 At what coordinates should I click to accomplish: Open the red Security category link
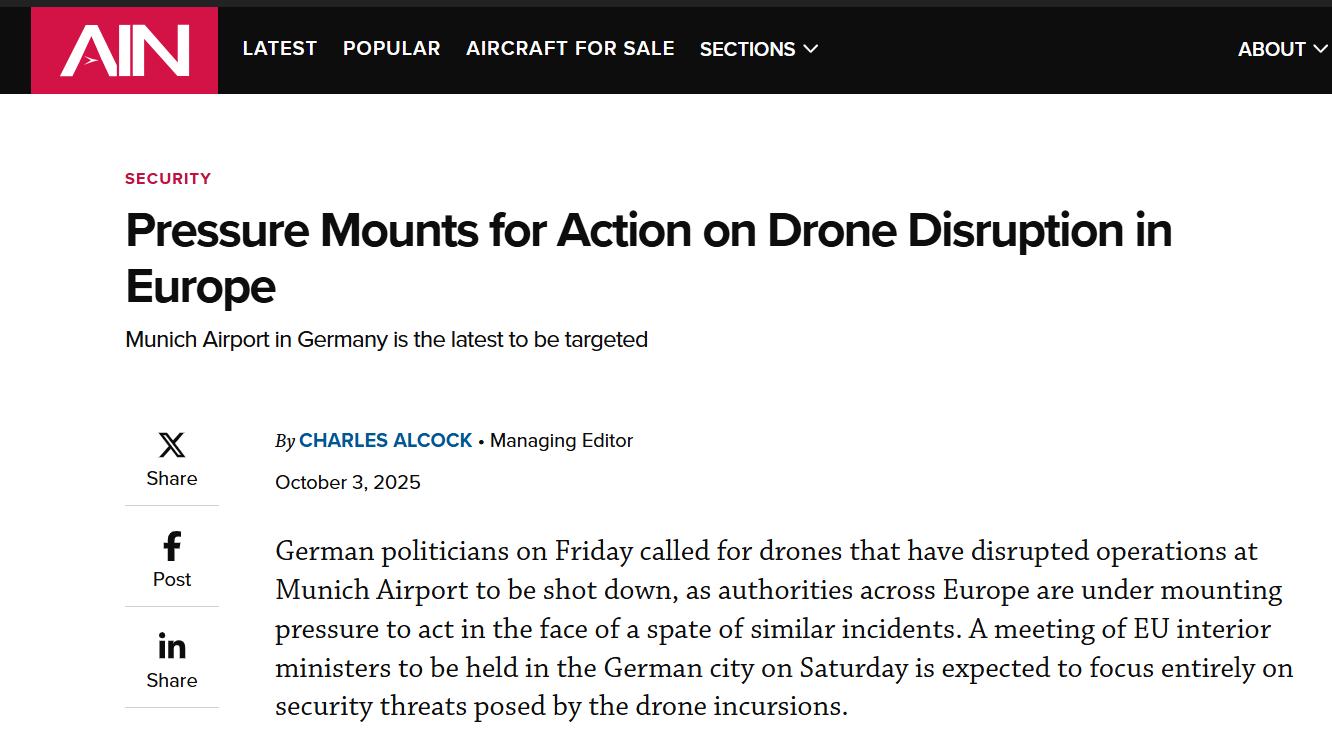click(x=168, y=179)
